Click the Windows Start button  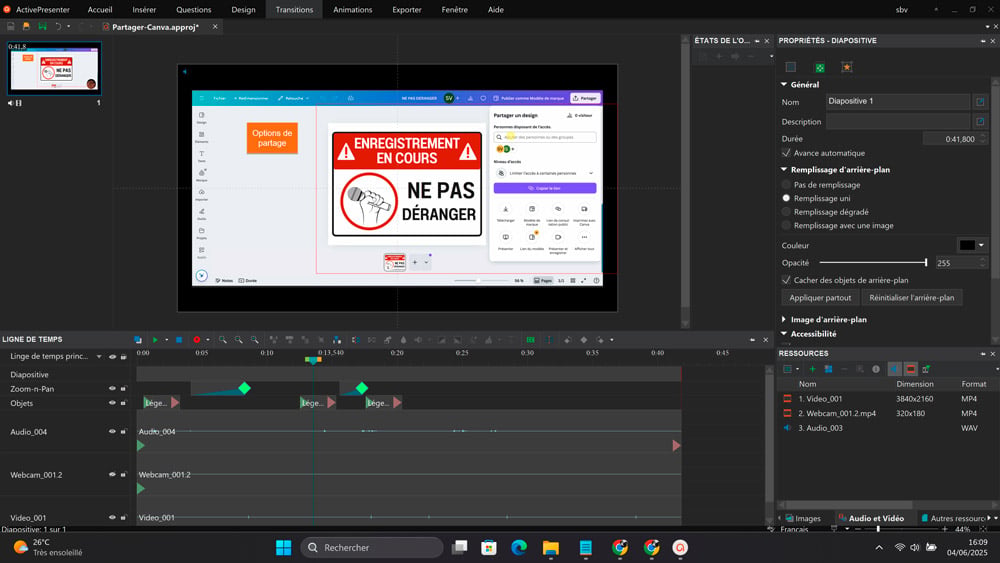(x=283, y=547)
